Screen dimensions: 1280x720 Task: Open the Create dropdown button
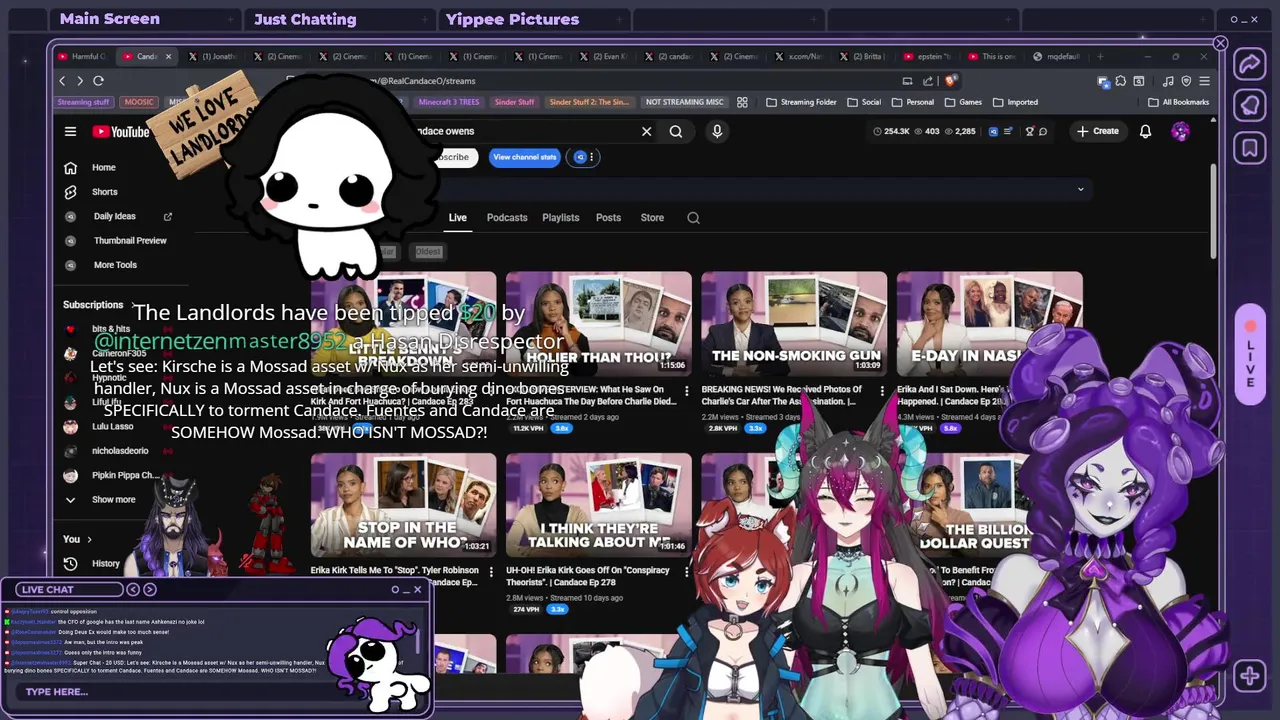1098,131
